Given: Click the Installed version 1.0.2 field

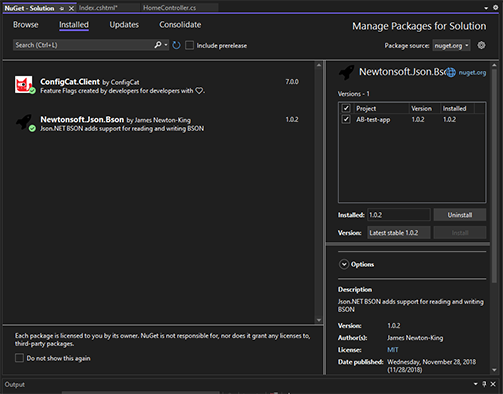Looking at the screenshot, I should (x=399, y=215).
